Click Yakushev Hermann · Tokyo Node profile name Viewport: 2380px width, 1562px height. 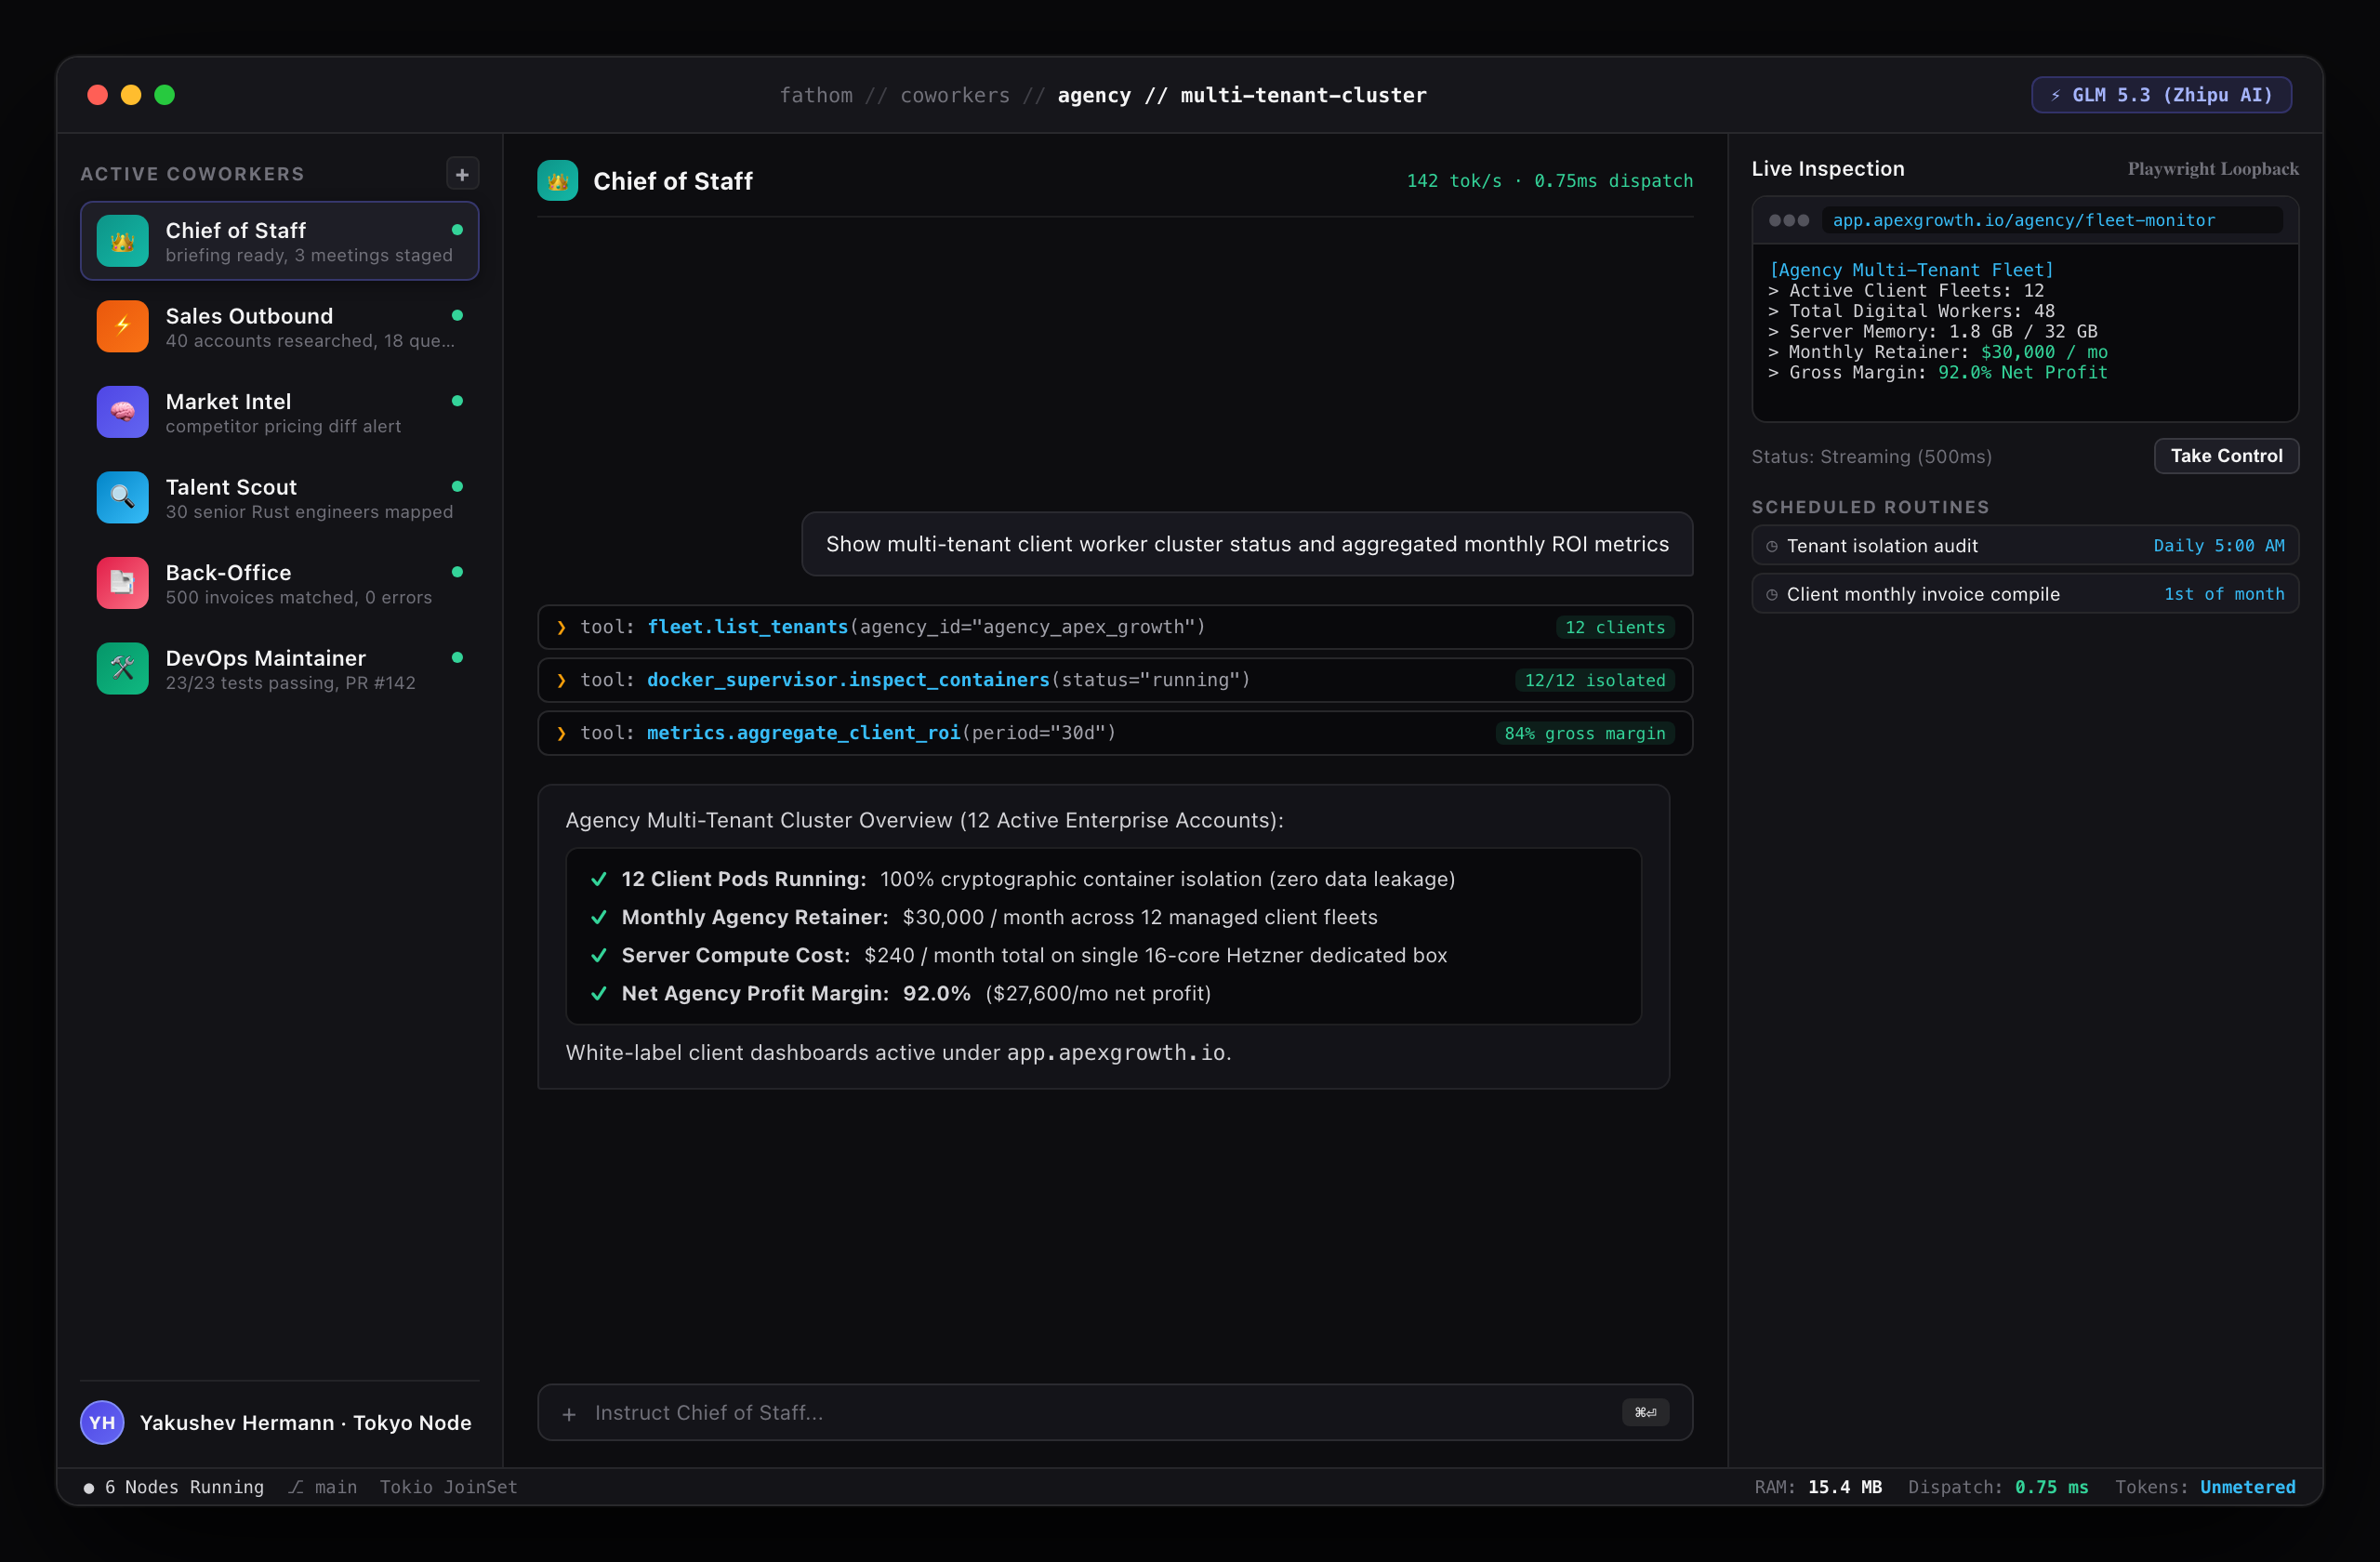click(x=306, y=1422)
